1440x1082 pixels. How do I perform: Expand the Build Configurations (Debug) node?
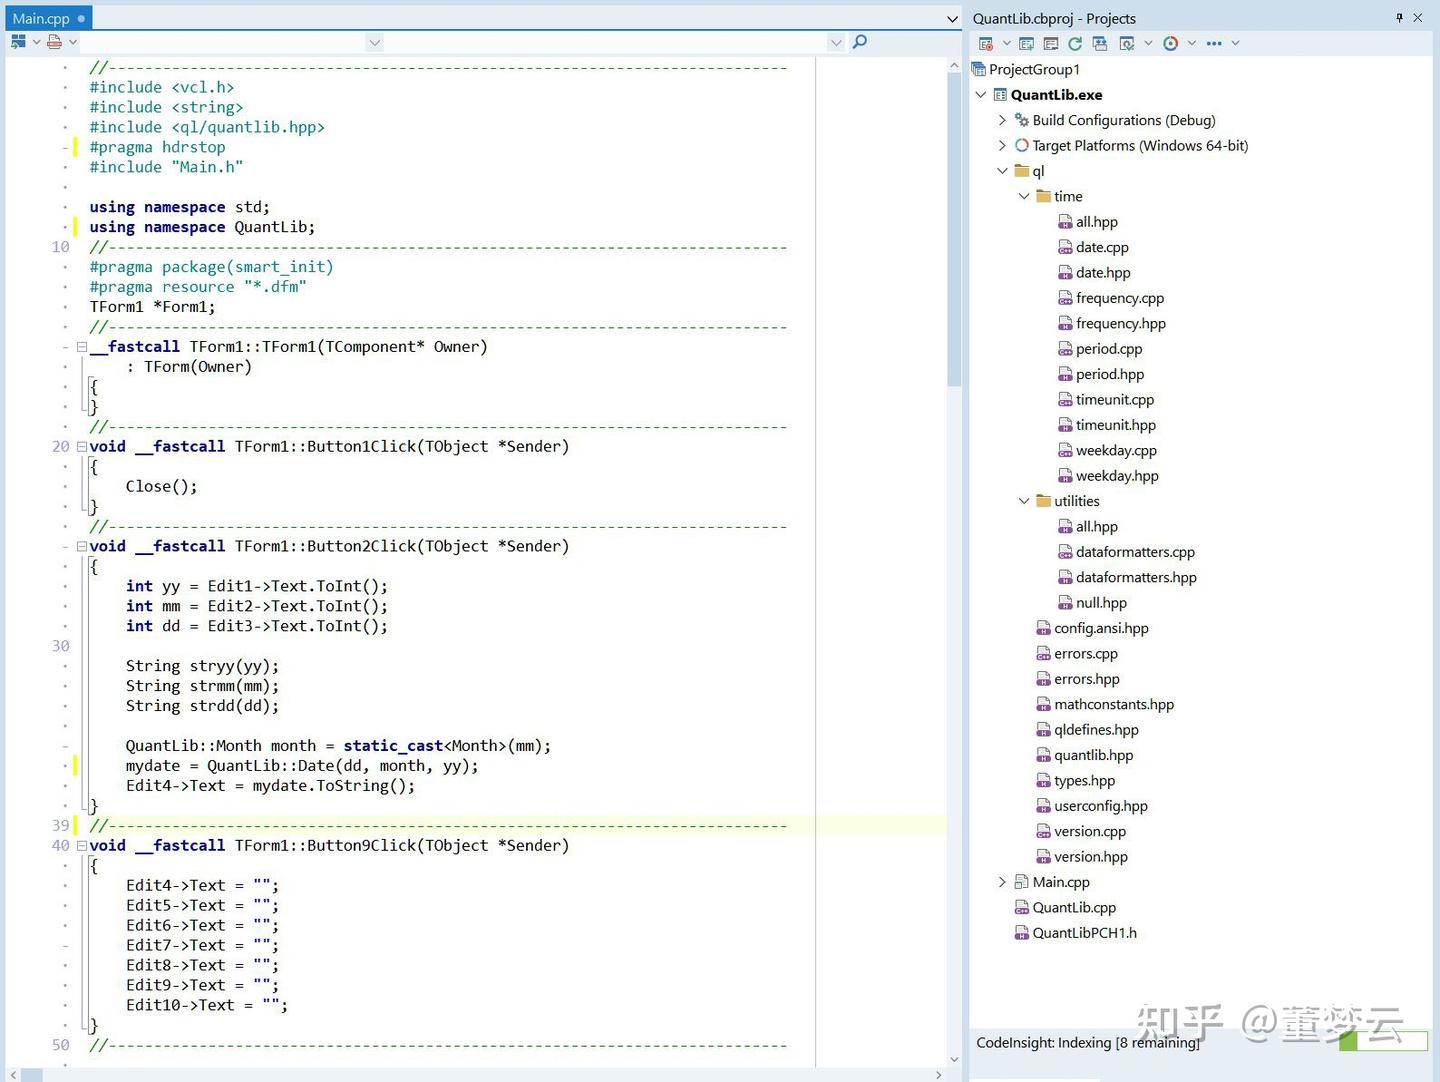[x=1003, y=120]
